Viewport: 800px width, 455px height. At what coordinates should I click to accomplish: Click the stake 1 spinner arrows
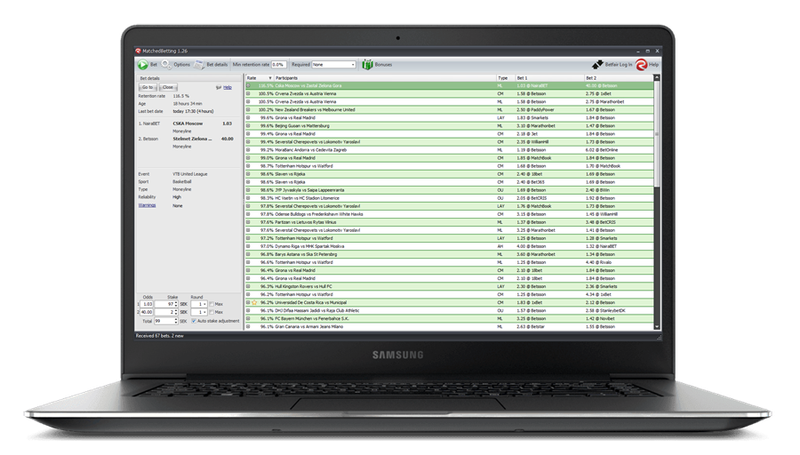(176, 304)
